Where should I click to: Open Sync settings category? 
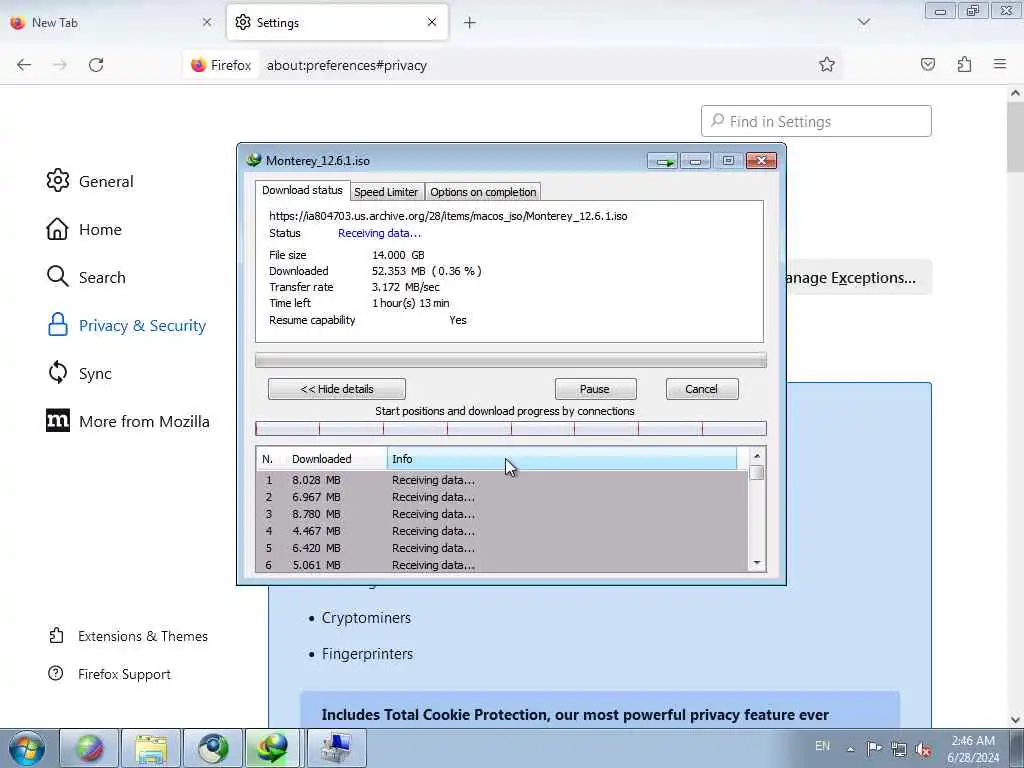point(80,373)
